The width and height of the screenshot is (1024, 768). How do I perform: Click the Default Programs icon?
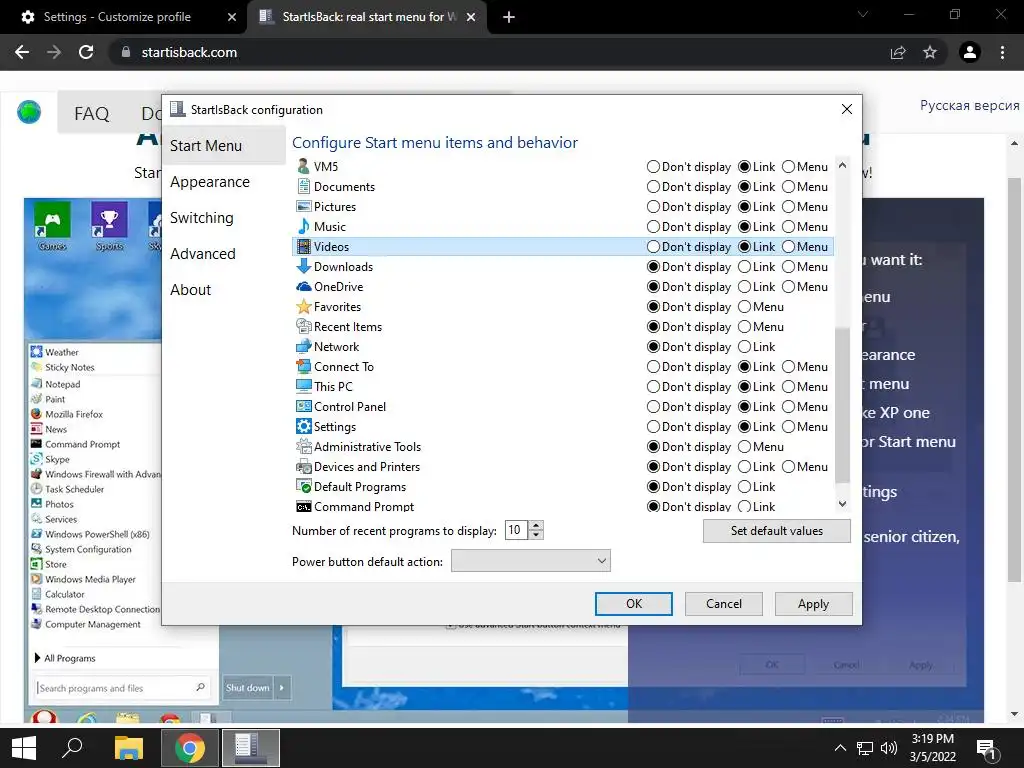(x=303, y=487)
